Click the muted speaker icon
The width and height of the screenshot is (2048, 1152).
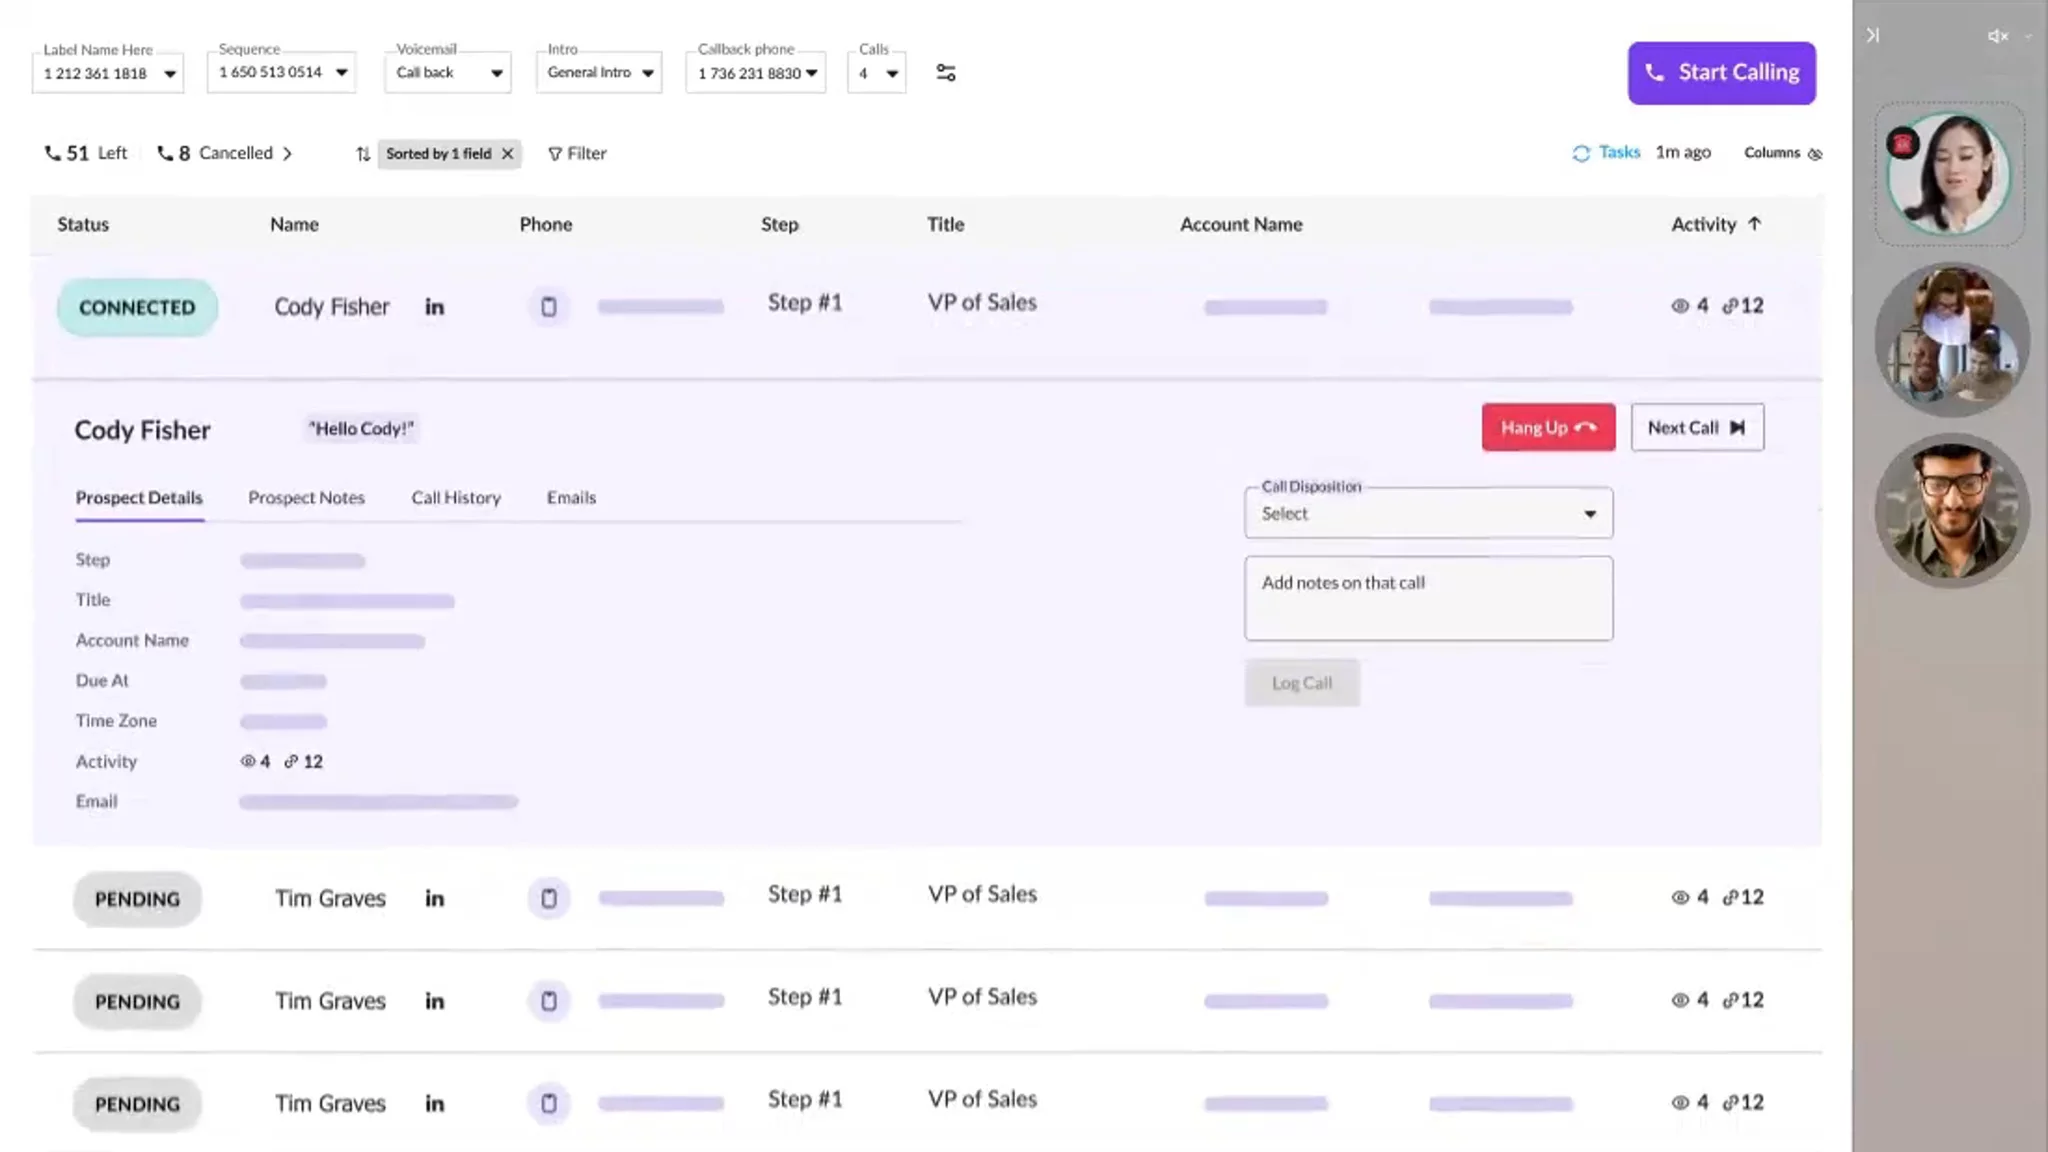click(1997, 36)
